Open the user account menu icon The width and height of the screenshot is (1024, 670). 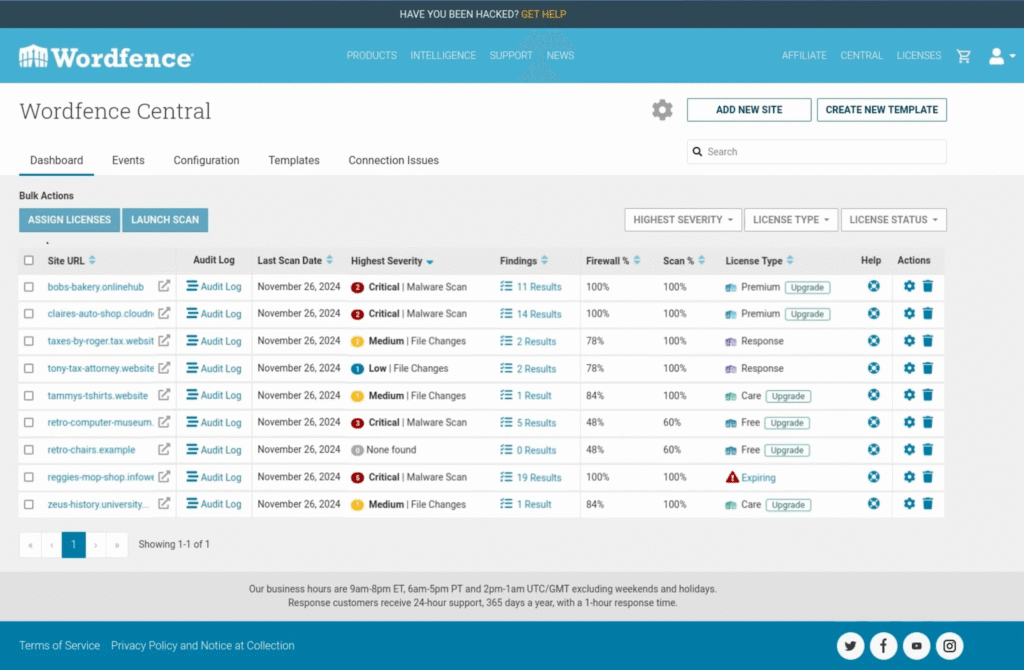pos(1001,56)
